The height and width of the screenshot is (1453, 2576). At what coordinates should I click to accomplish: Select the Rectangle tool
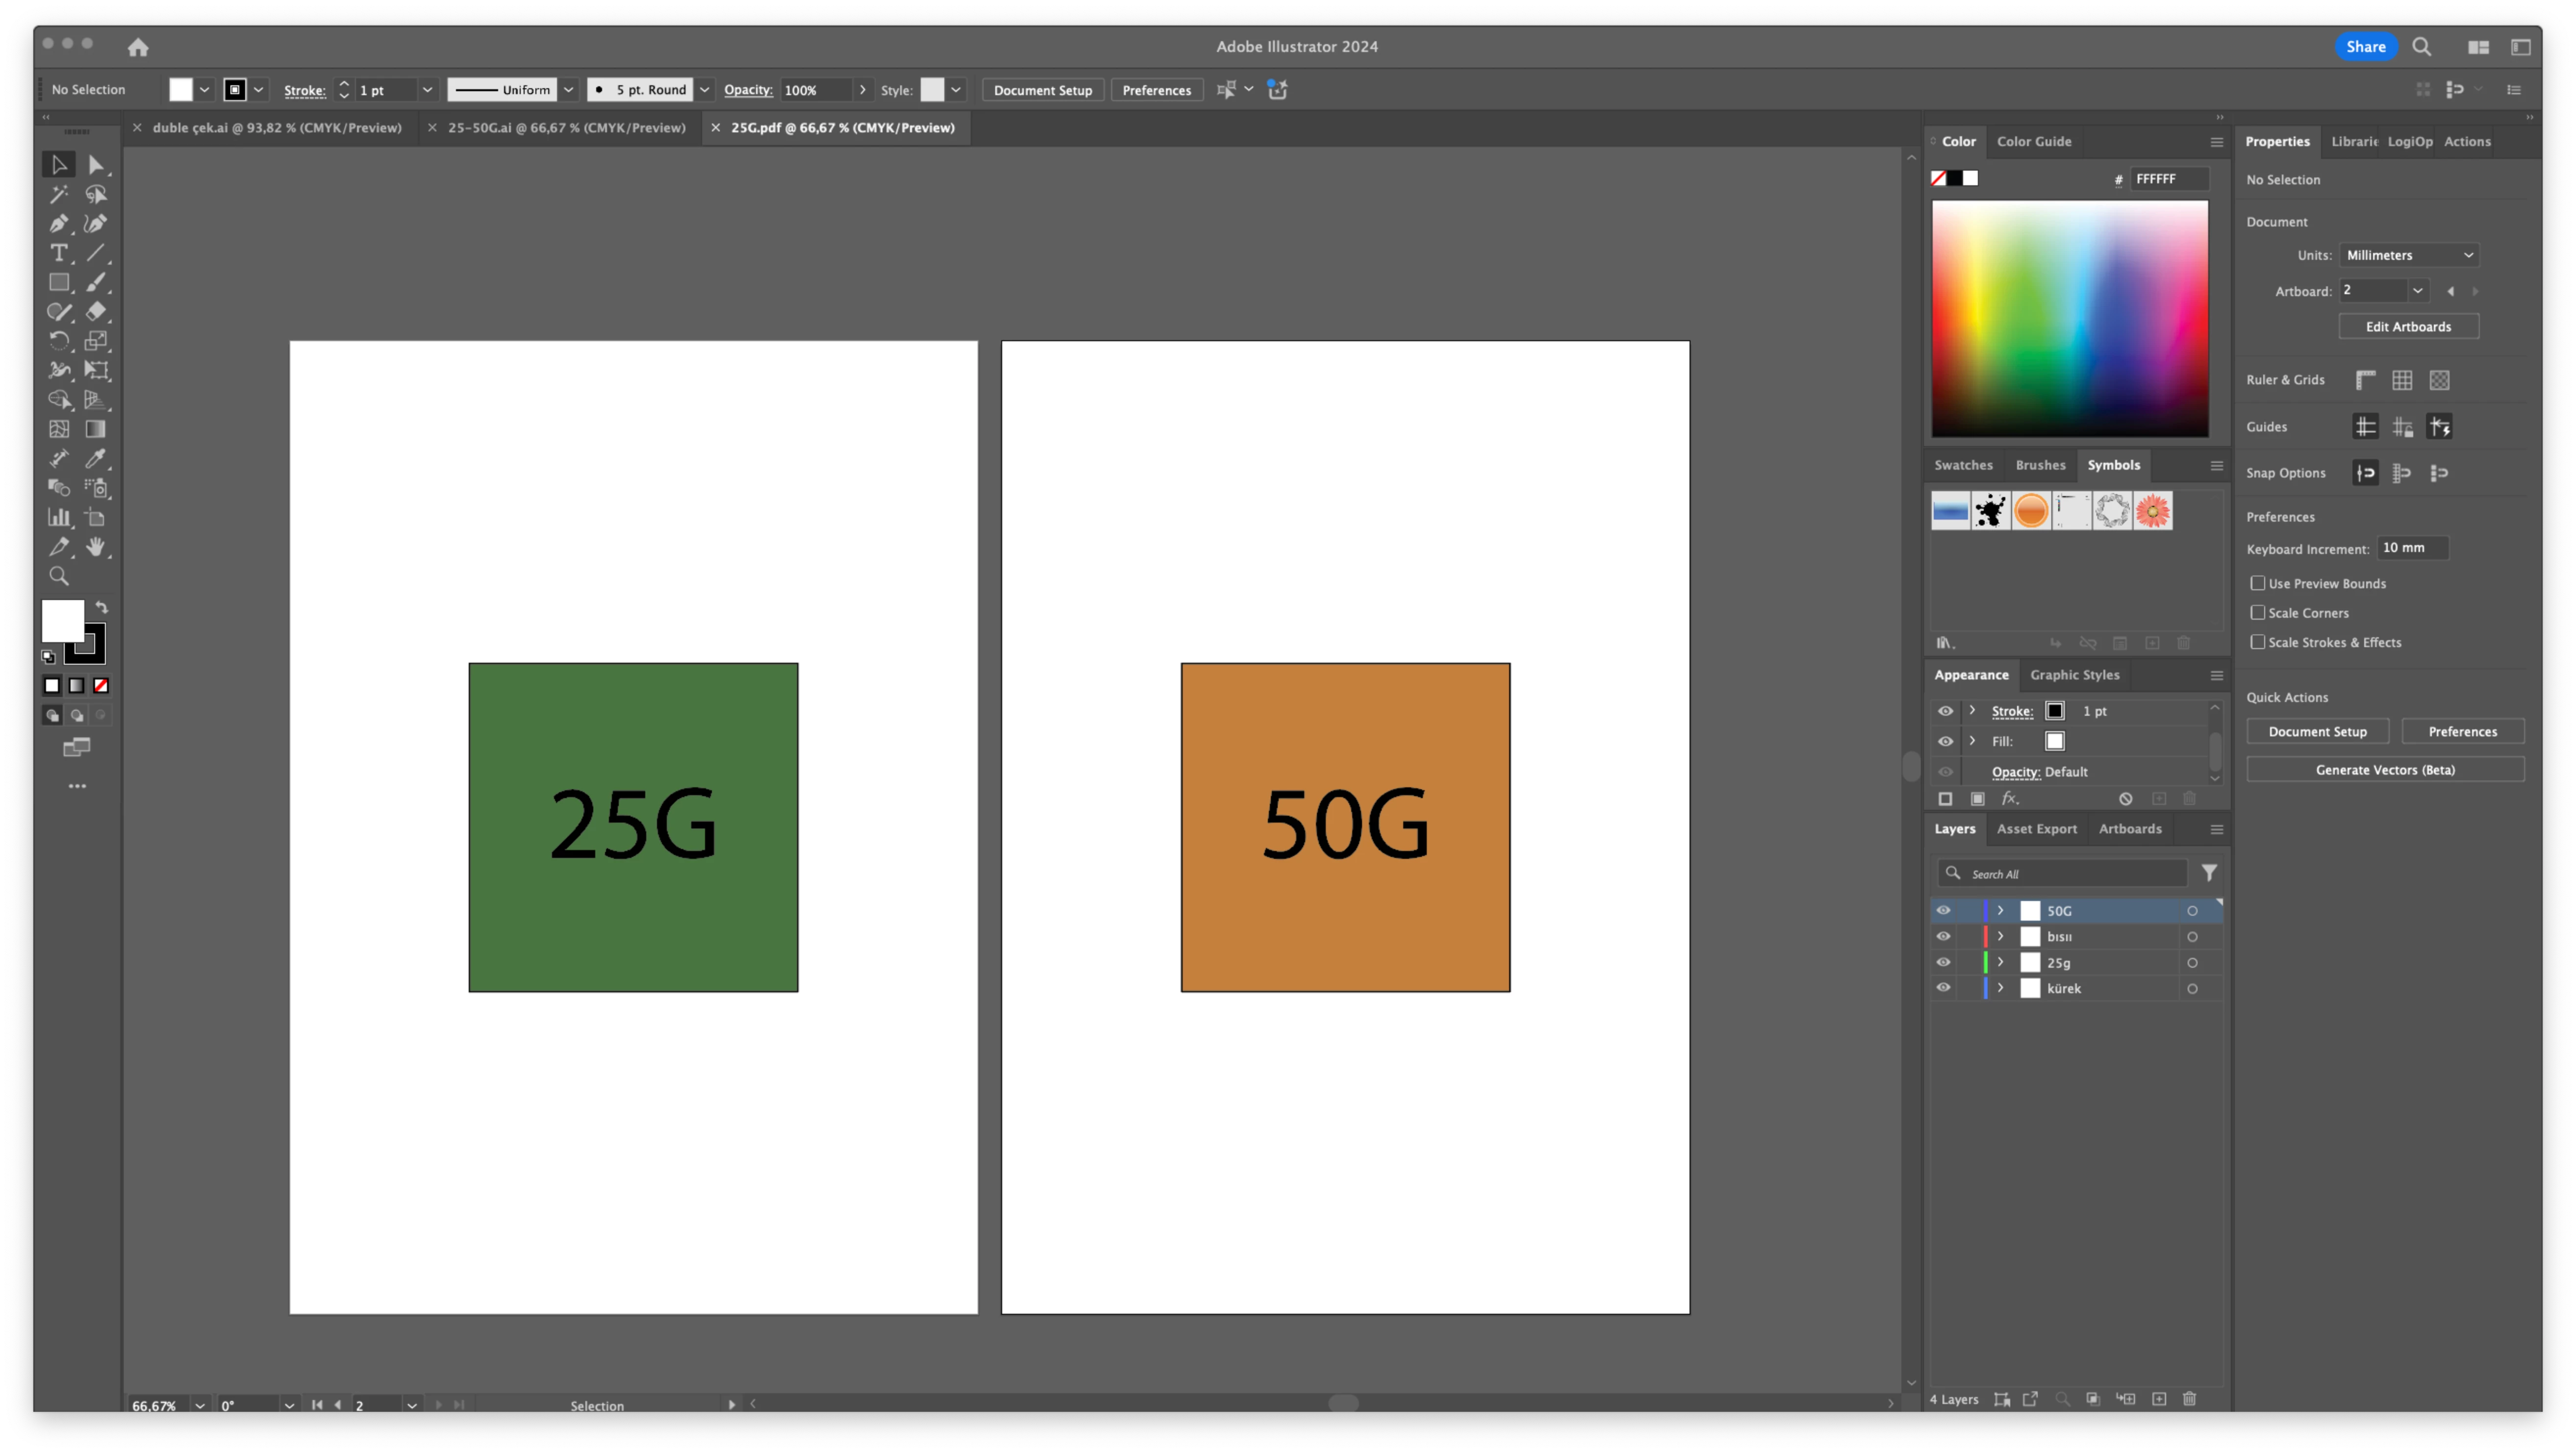(59, 283)
